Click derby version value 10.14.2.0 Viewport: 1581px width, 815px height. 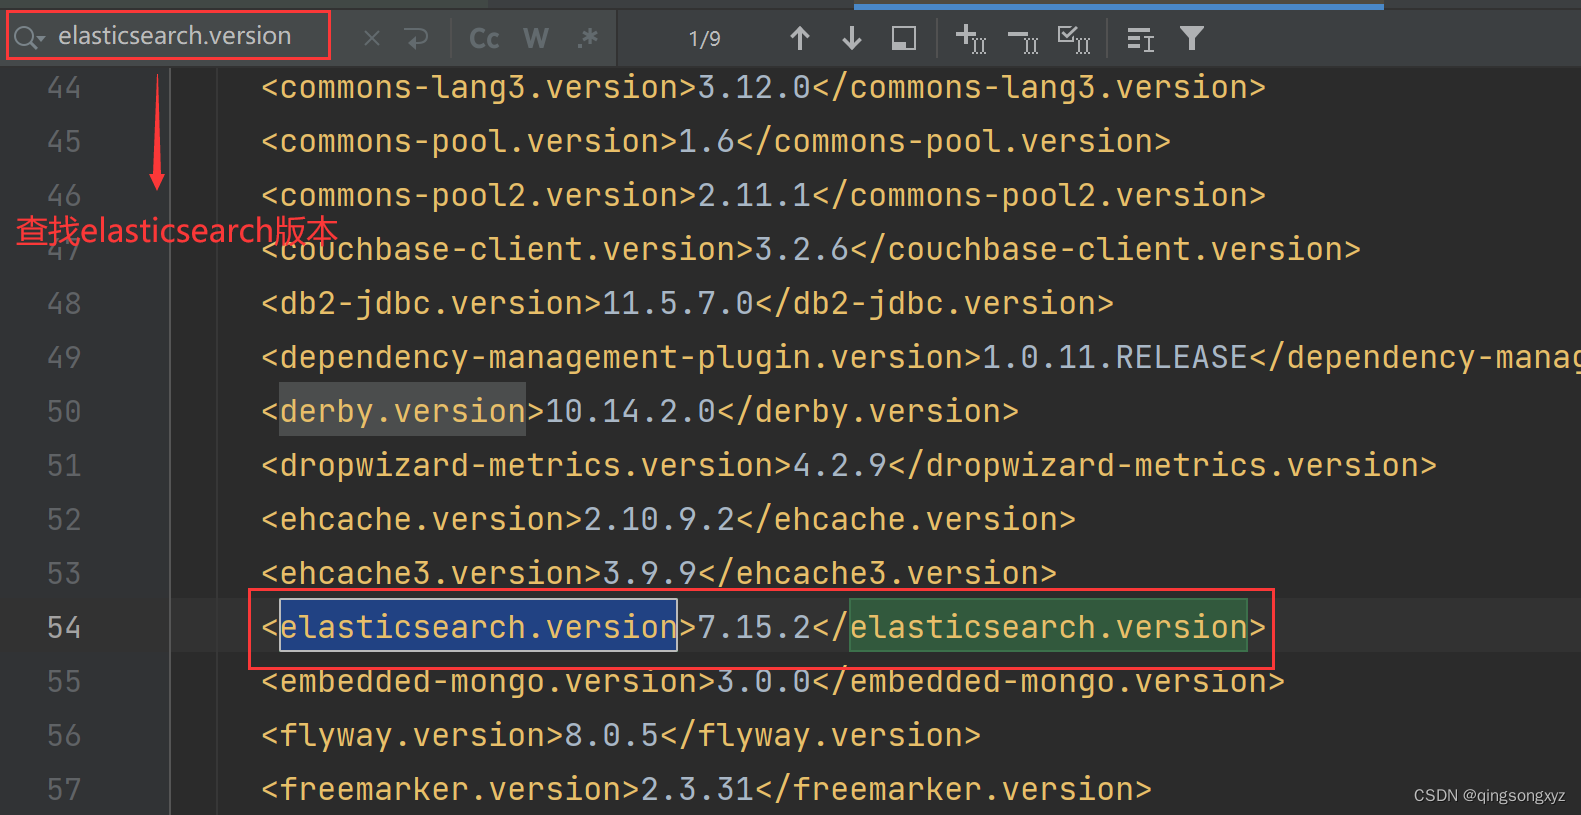[631, 412]
